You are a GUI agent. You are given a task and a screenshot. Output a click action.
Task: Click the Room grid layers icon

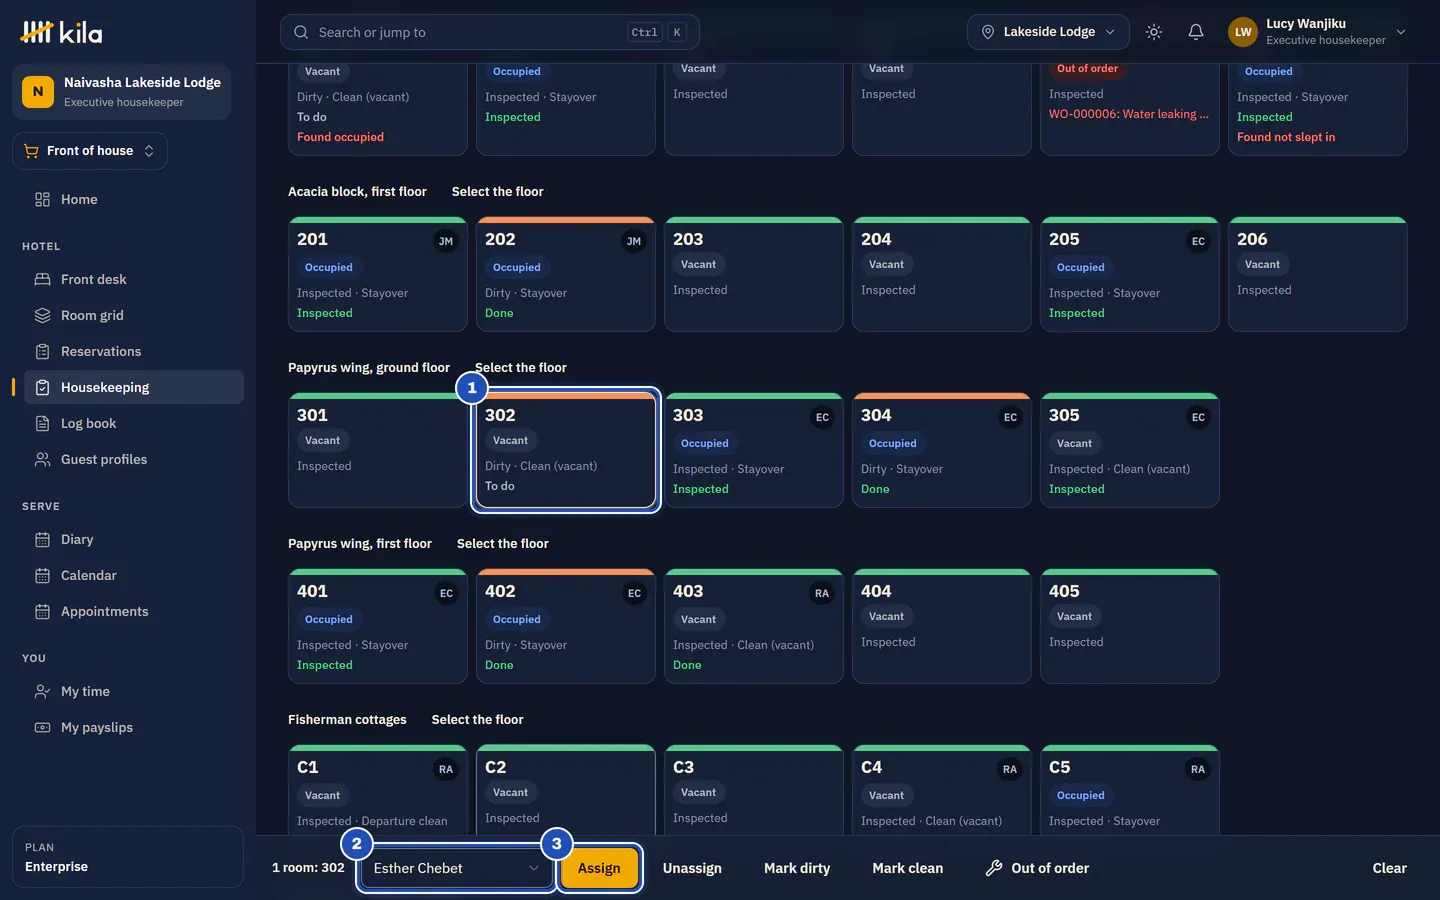[x=42, y=315]
